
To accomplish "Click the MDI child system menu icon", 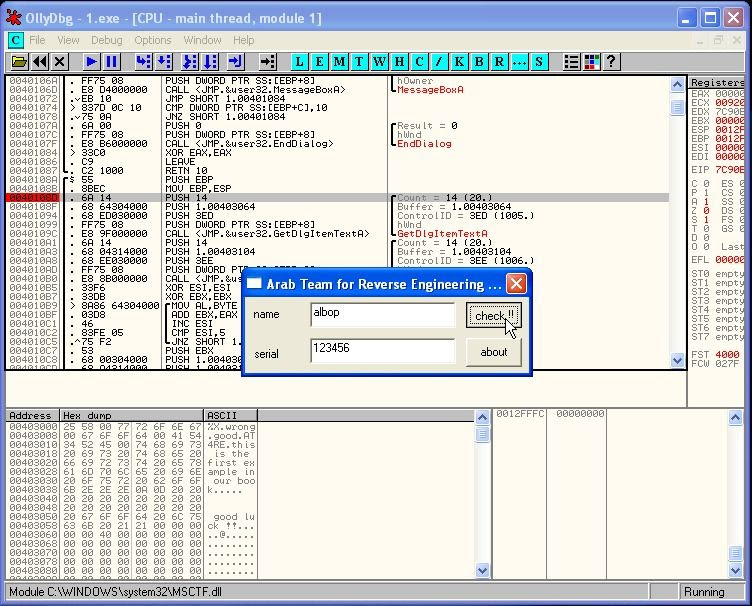I will click(15, 40).
